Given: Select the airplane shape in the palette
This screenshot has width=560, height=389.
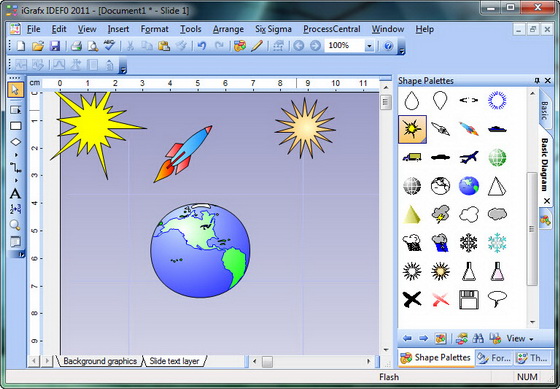Looking at the screenshot, I should [469, 157].
